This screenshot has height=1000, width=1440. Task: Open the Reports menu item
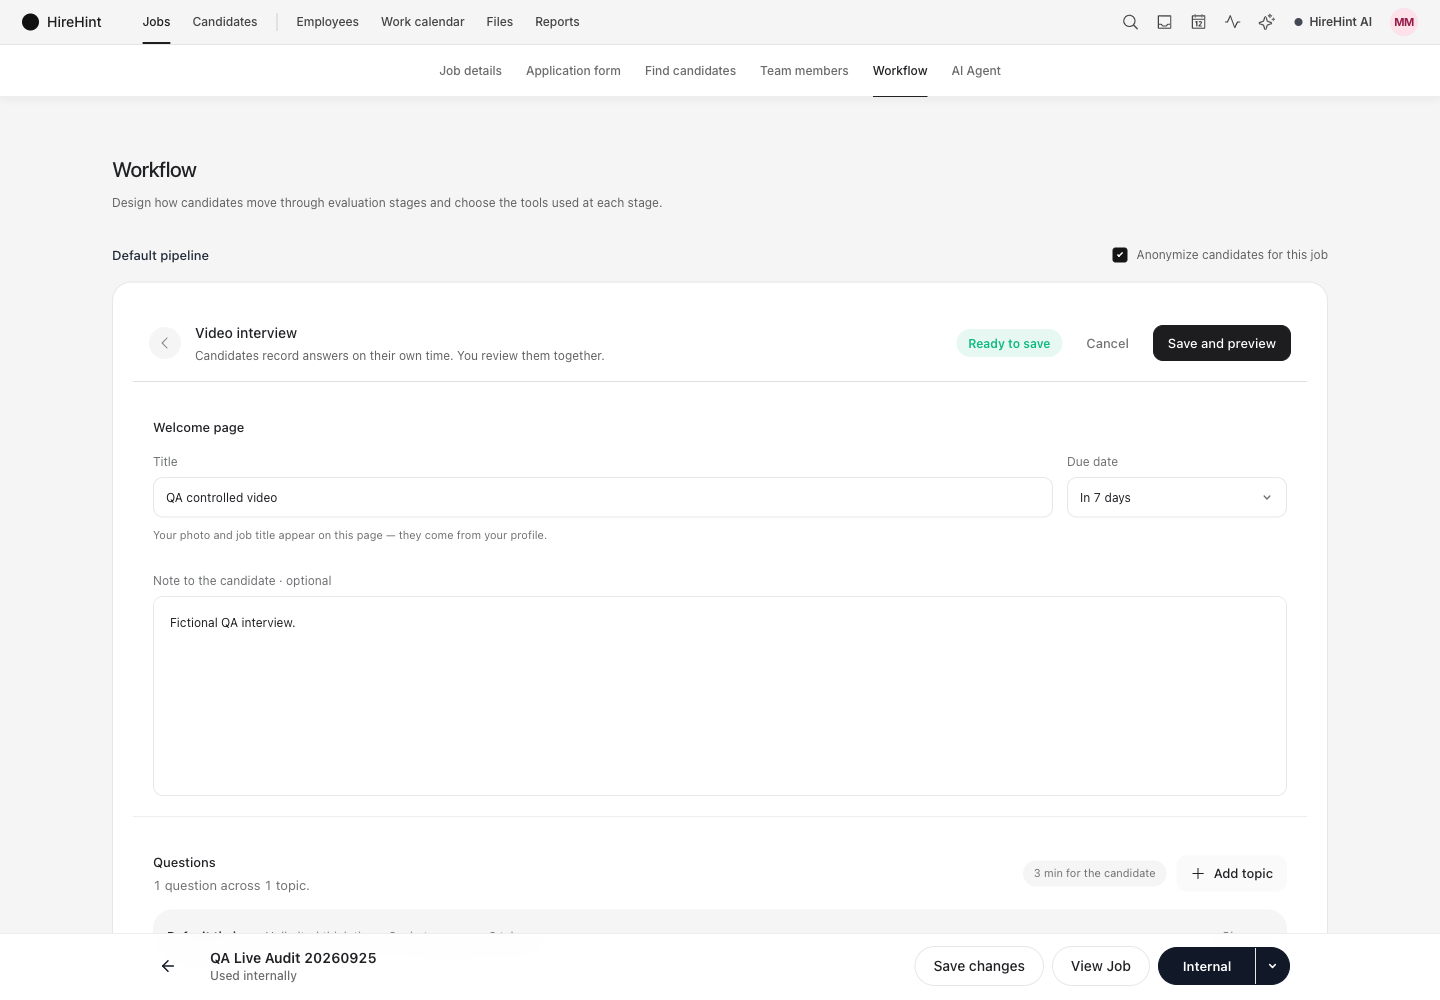[x=557, y=22]
